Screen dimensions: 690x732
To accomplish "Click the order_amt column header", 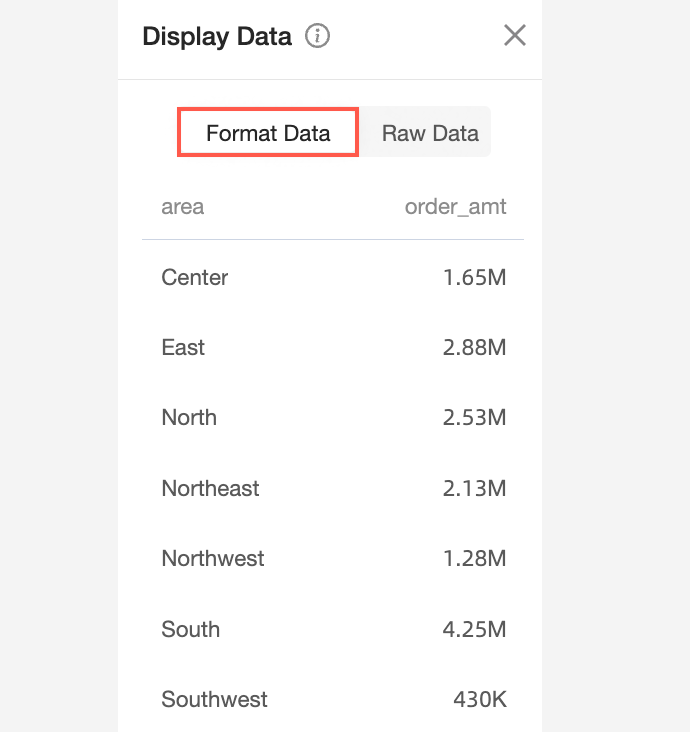I will [x=455, y=207].
